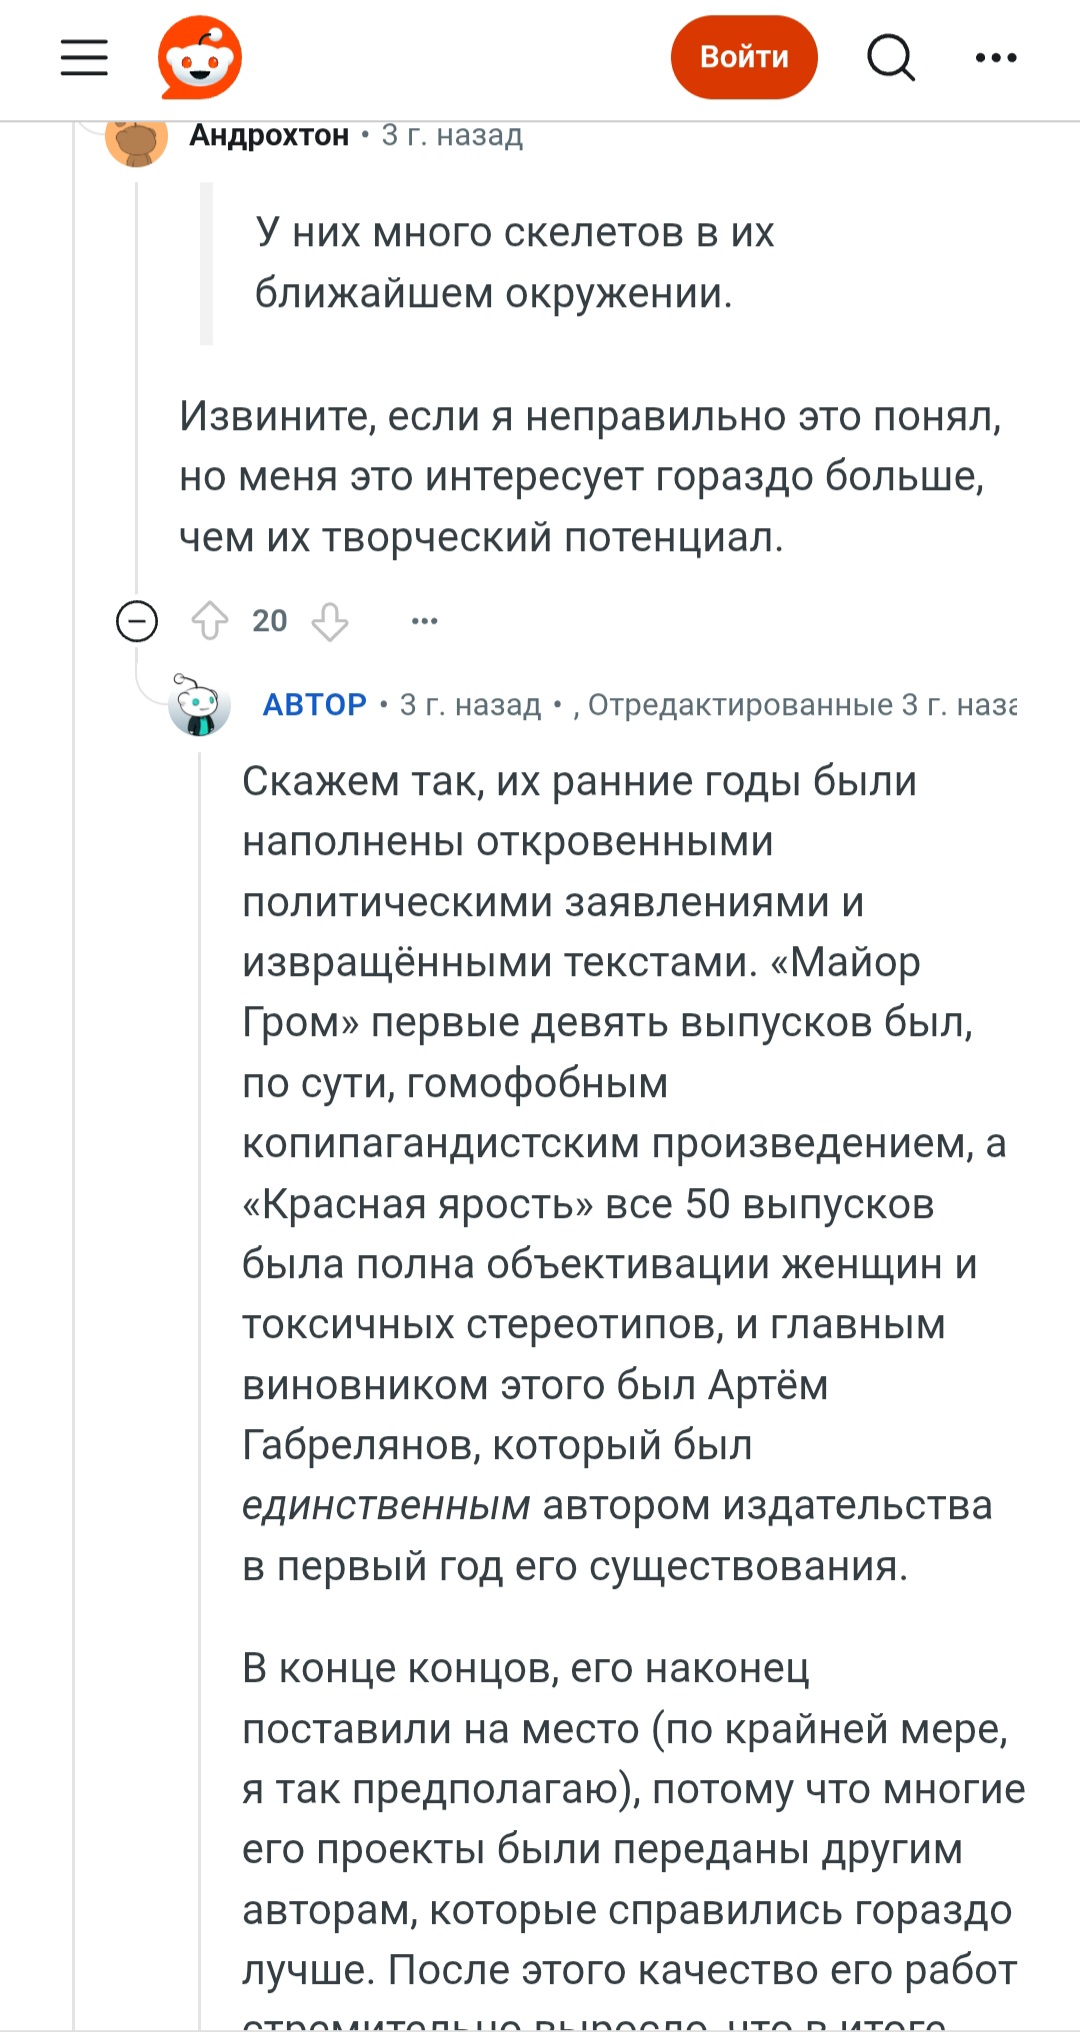1080x2032 pixels.
Task: Tap the Войти login button
Action: tap(744, 58)
